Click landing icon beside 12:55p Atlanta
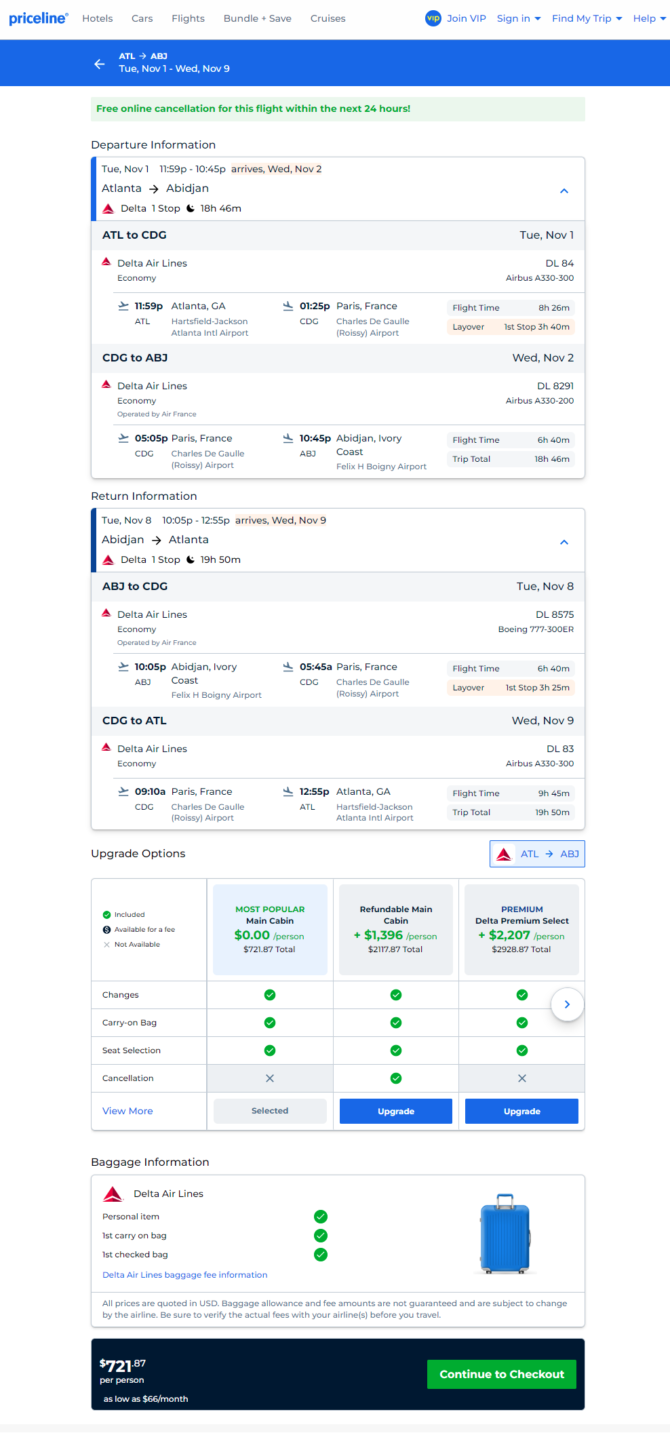Screen dimensions: 670x1433 [x=288, y=791]
